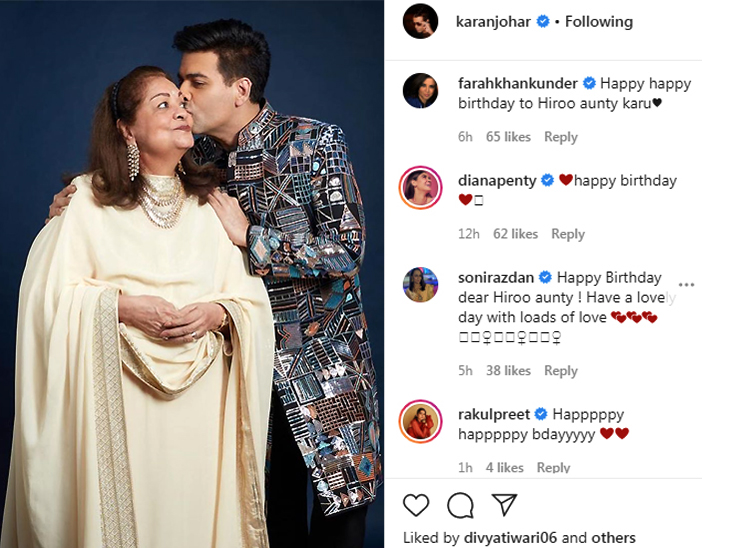The width and height of the screenshot is (730, 548).
Task: Toggle Following status for karanjohar
Action: coord(599,21)
